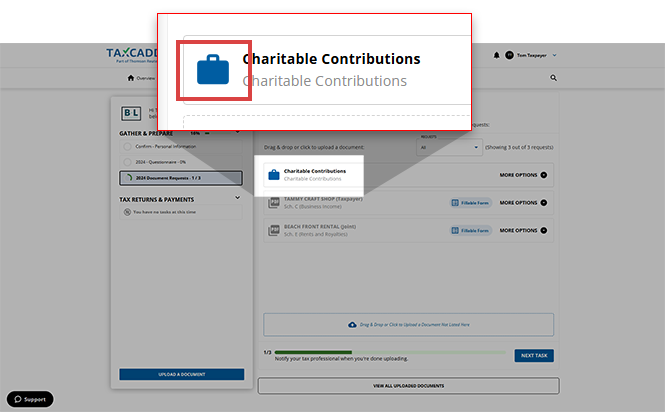Open Fillable Form for Tammy Craft Shop
Screen dimensions: 665x412
[470, 203]
